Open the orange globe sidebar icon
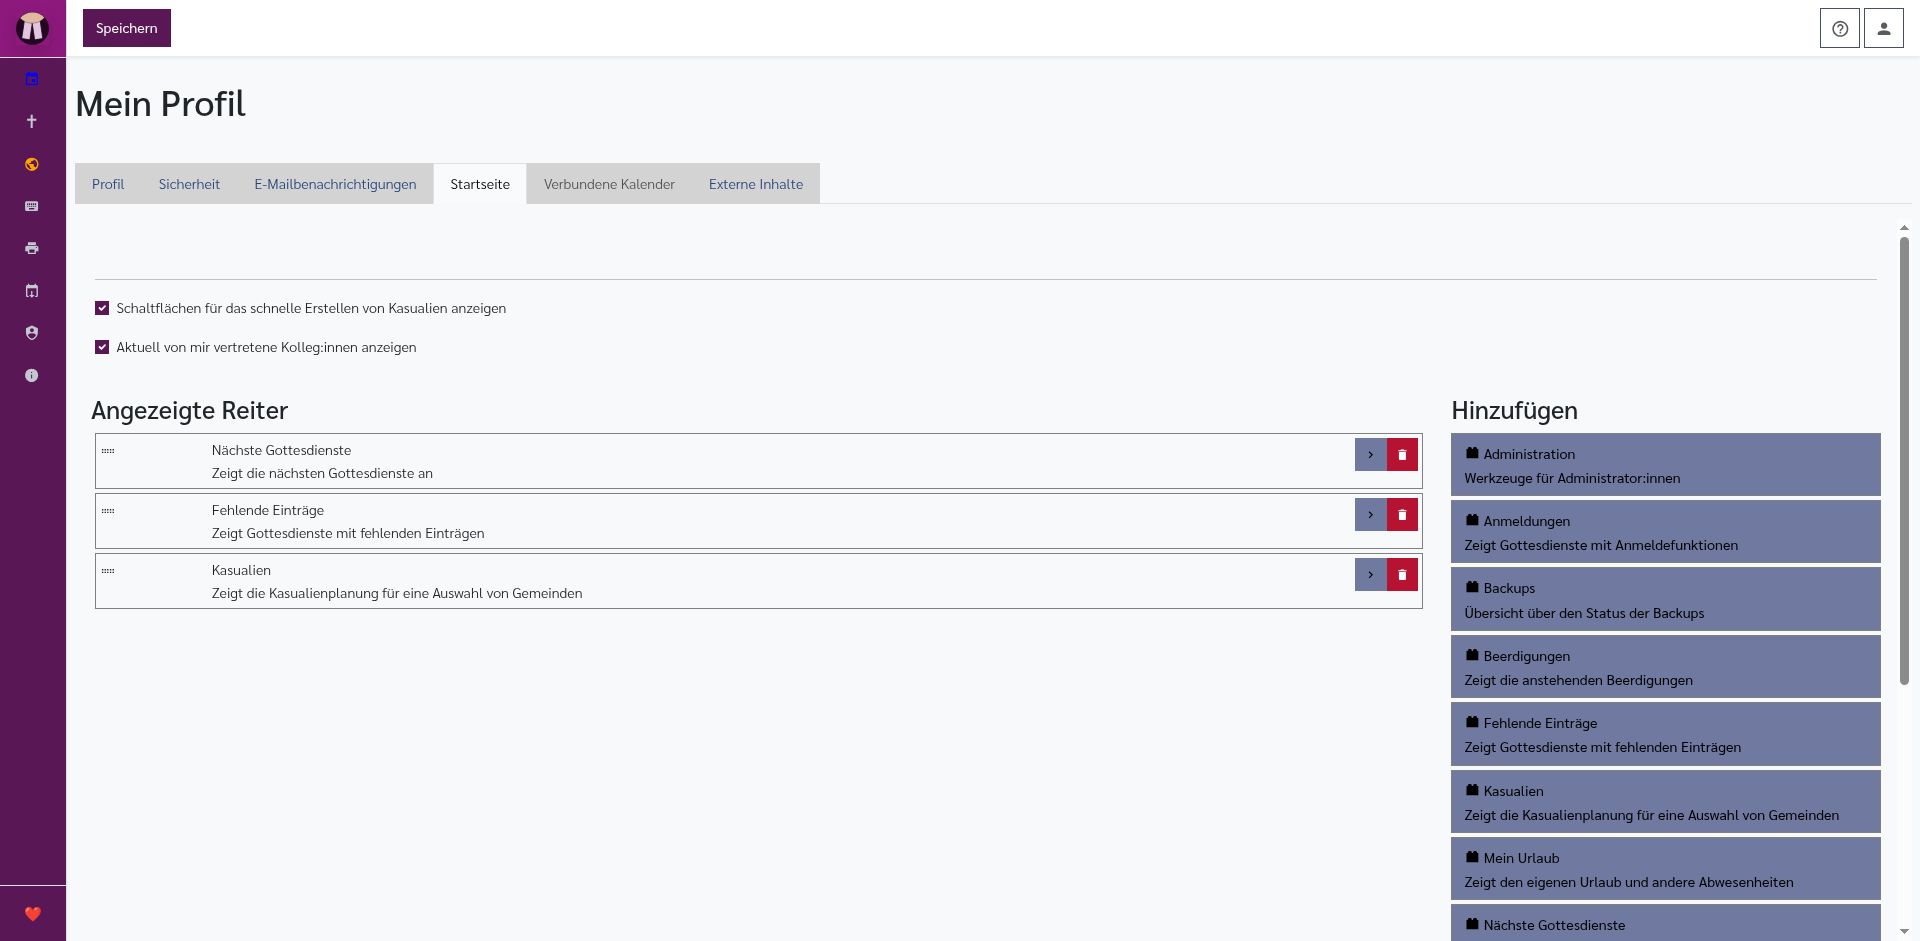1920x941 pixels. click(32, 164)
